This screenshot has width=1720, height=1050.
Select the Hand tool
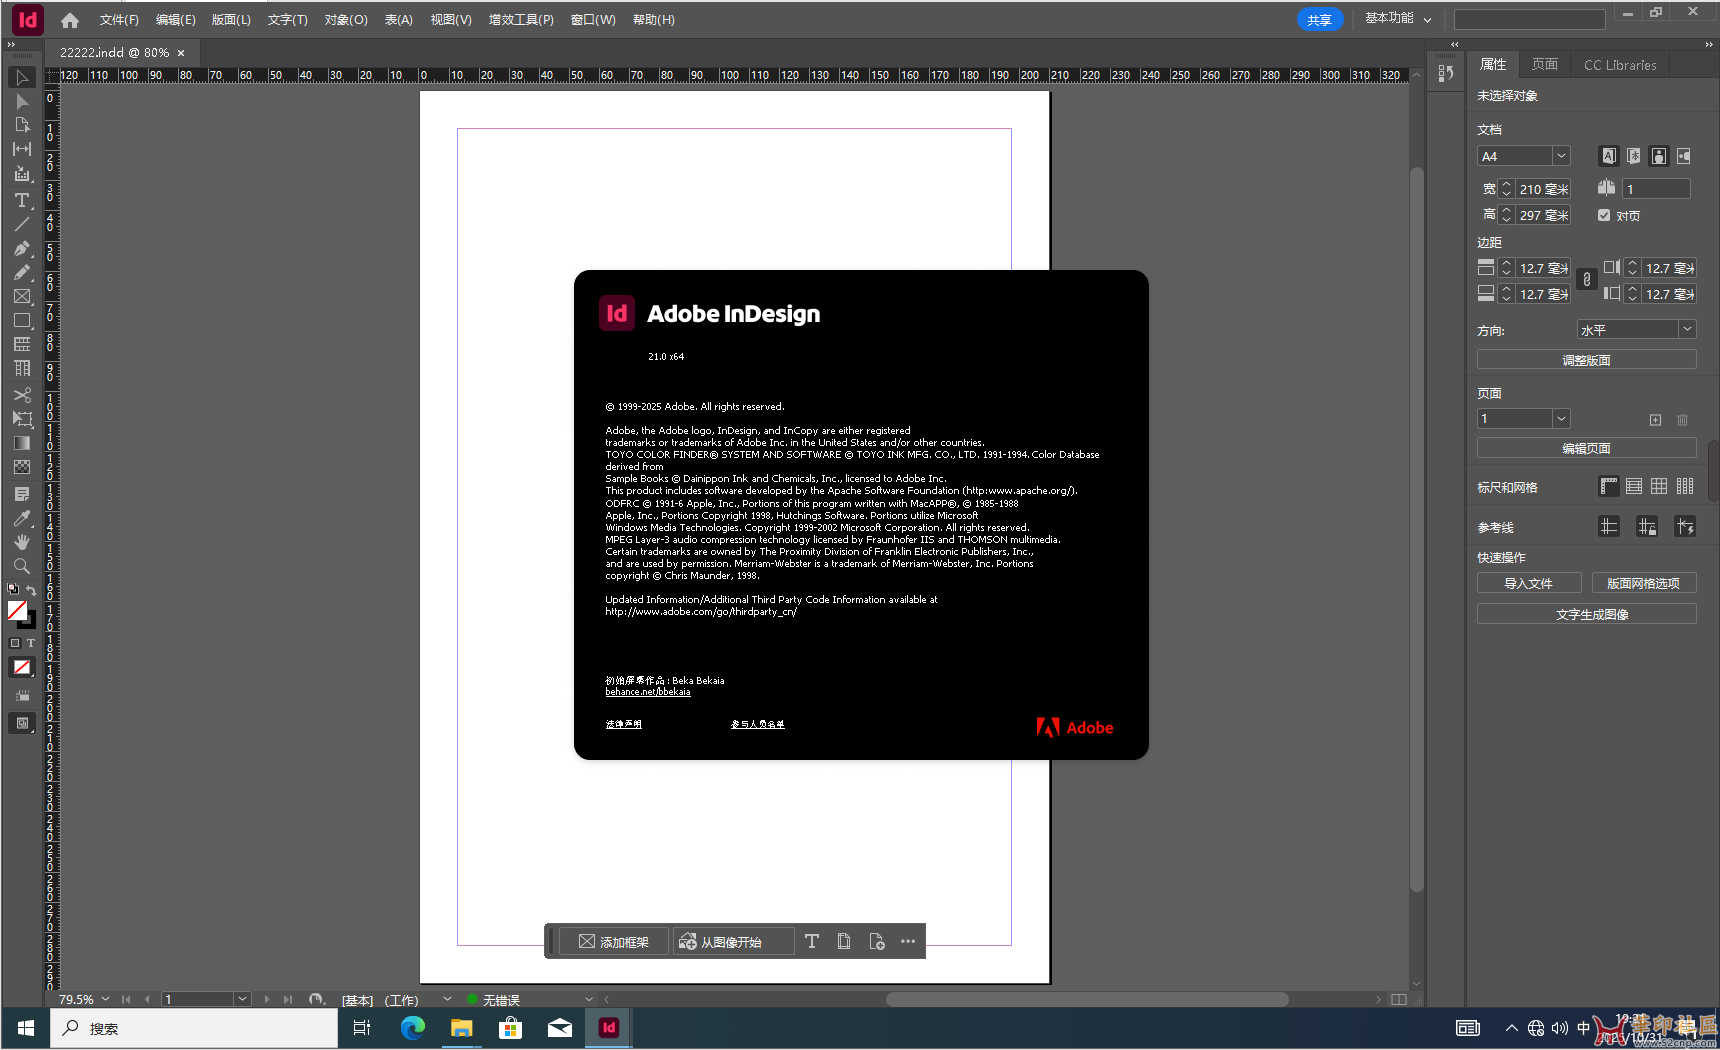pyautogui.click(x=22, y=541)
